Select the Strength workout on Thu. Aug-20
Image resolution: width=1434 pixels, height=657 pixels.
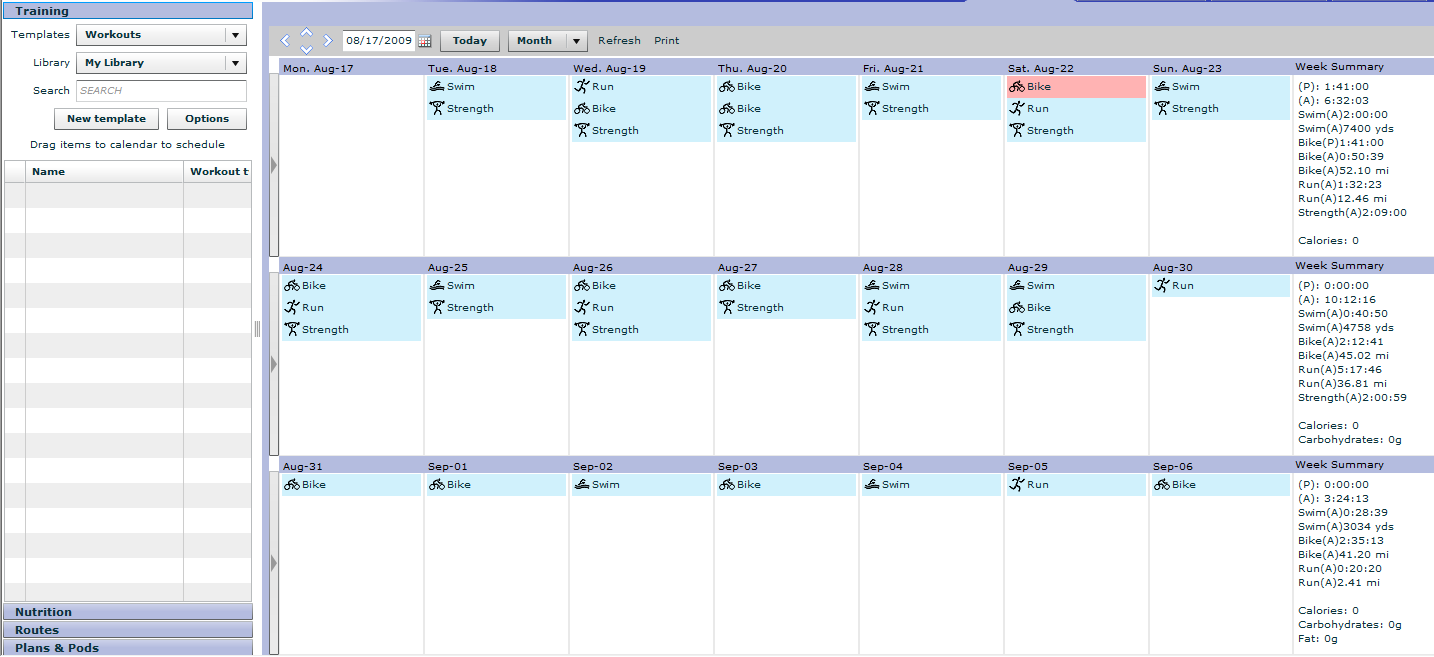point(786,131)
